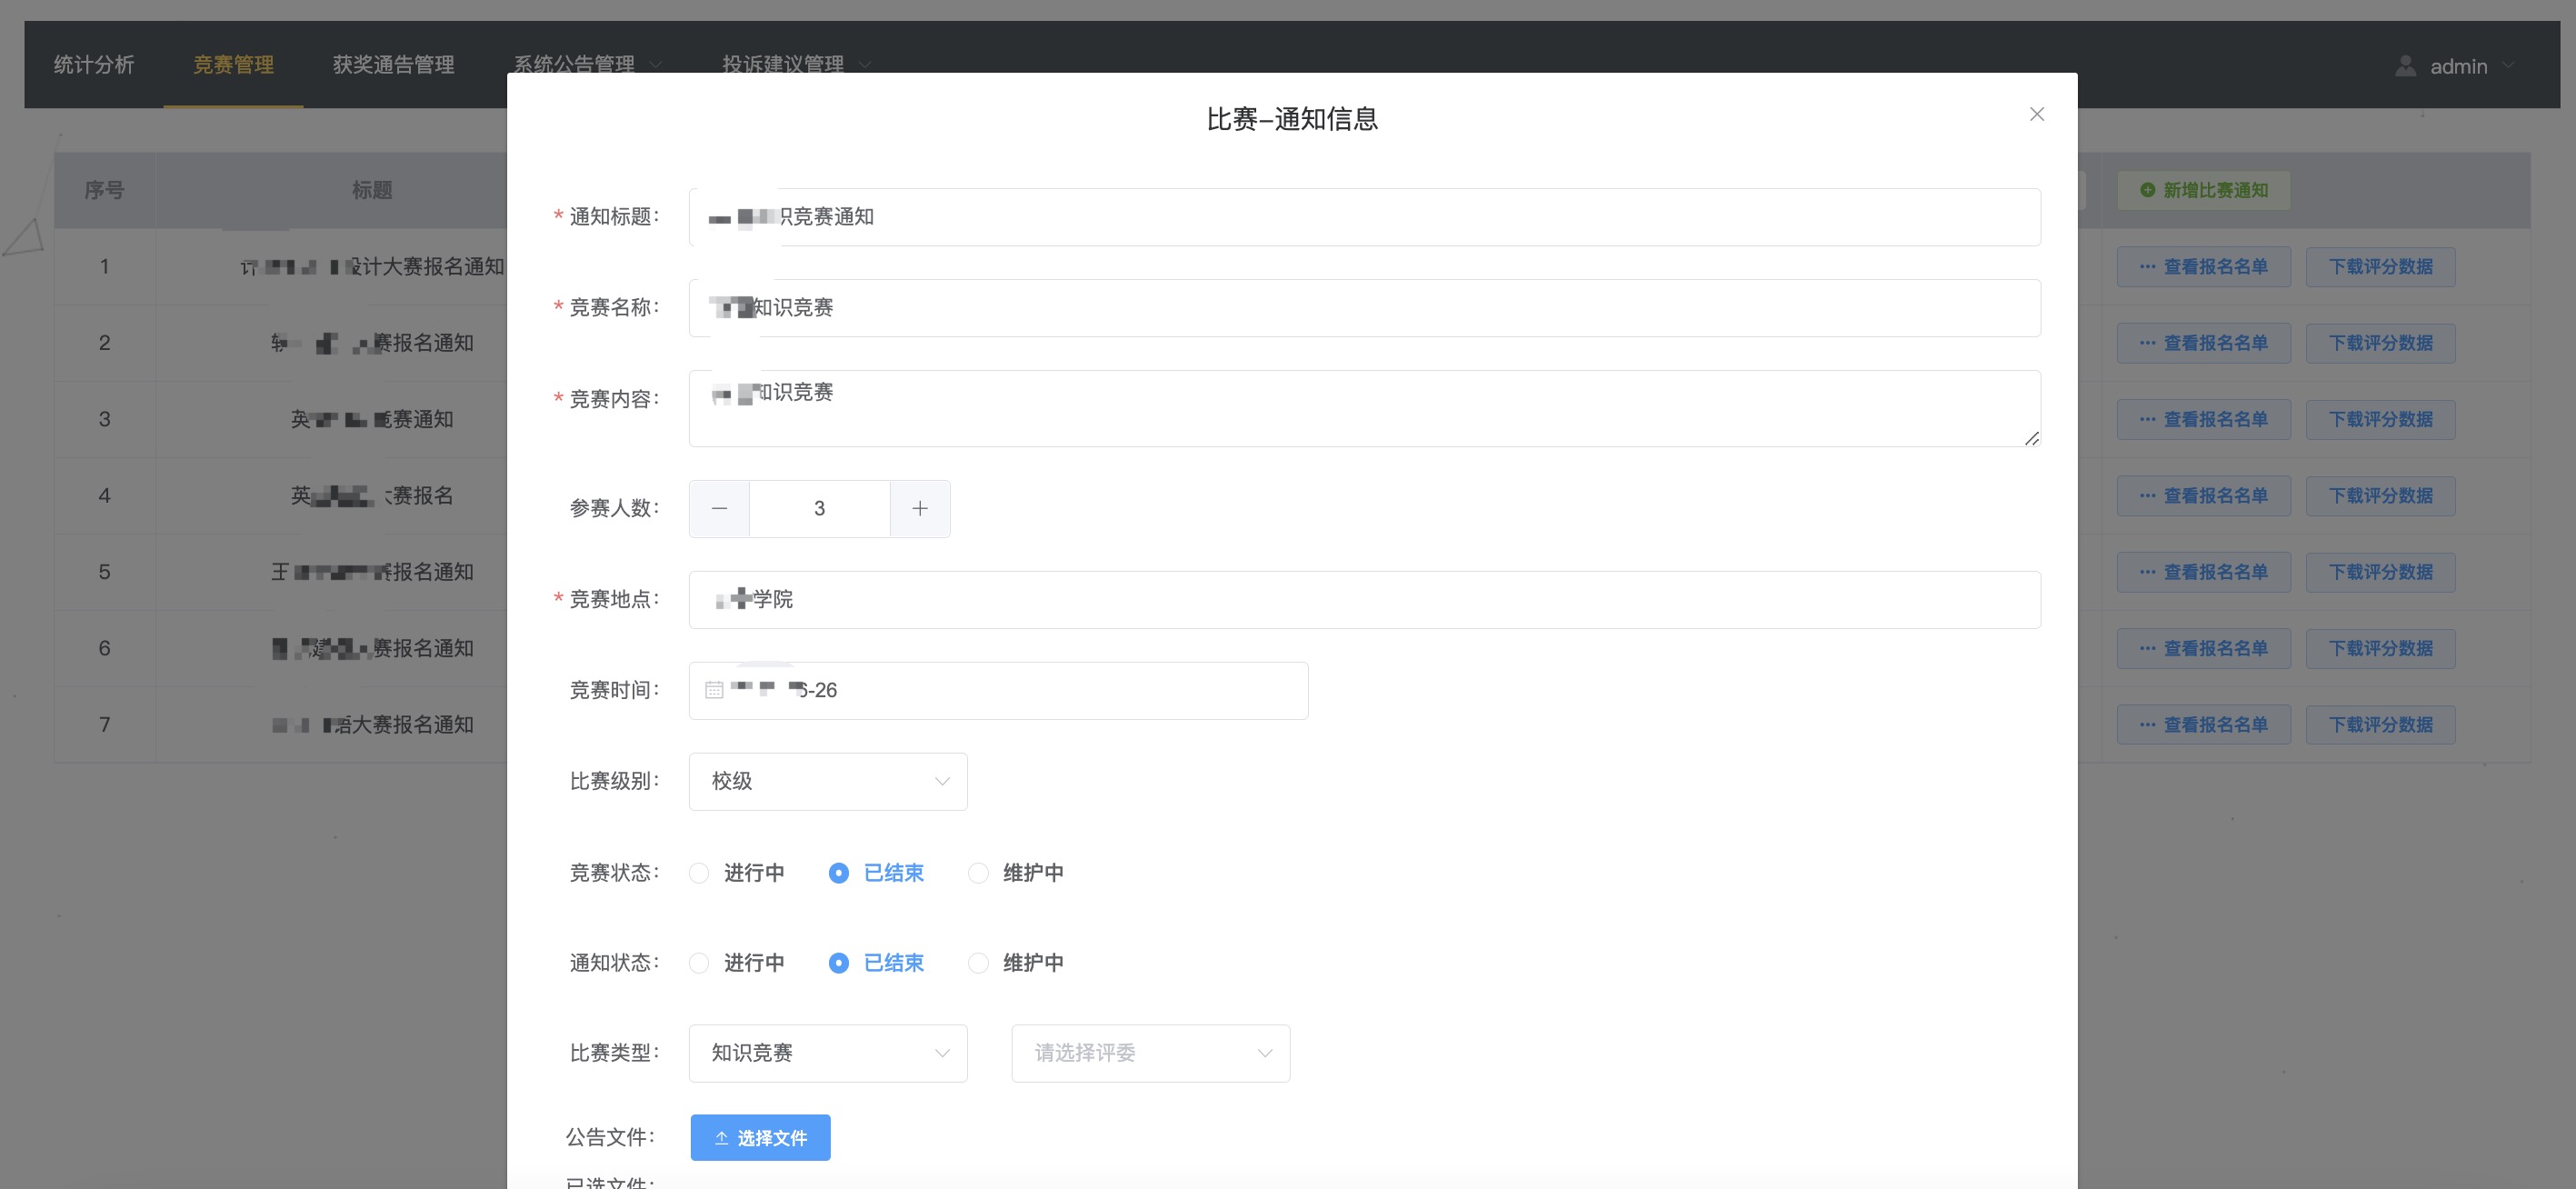This screenshot has height=1189, width=2576.
Task: Click 下载评分数据 in row 5
Action: (2380, 572)
